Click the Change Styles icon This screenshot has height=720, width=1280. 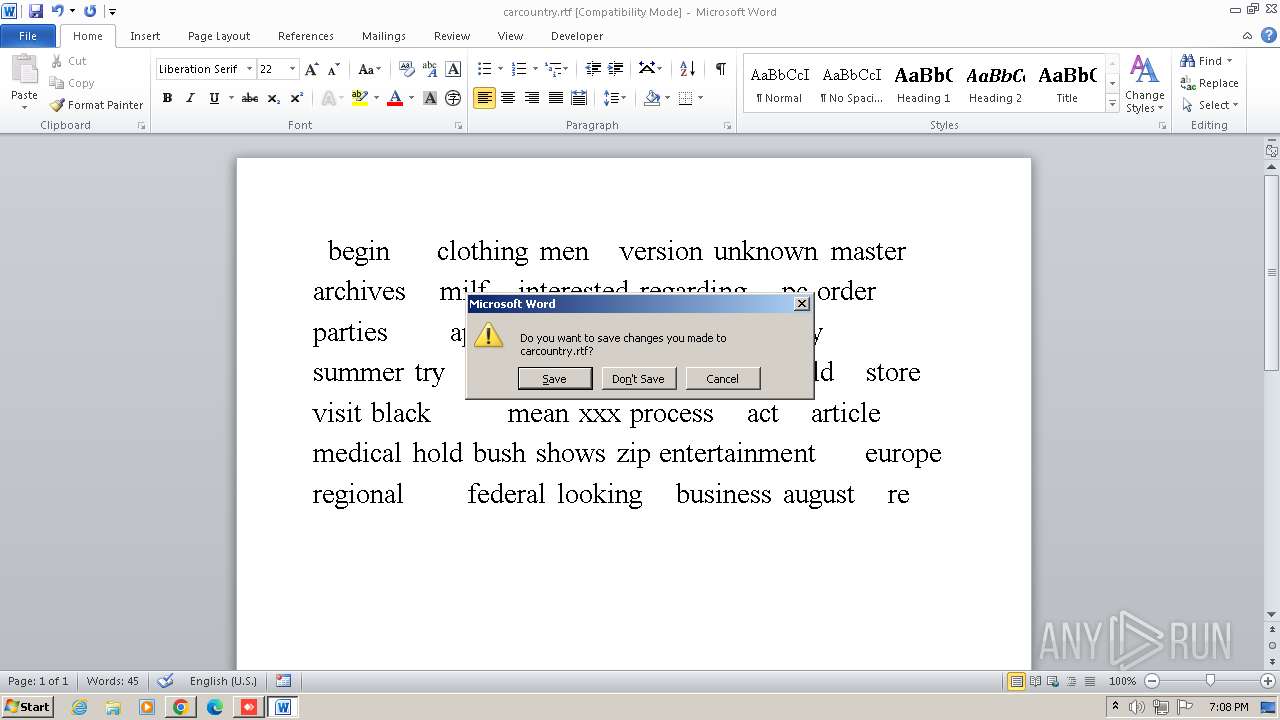click(1144, 85)
